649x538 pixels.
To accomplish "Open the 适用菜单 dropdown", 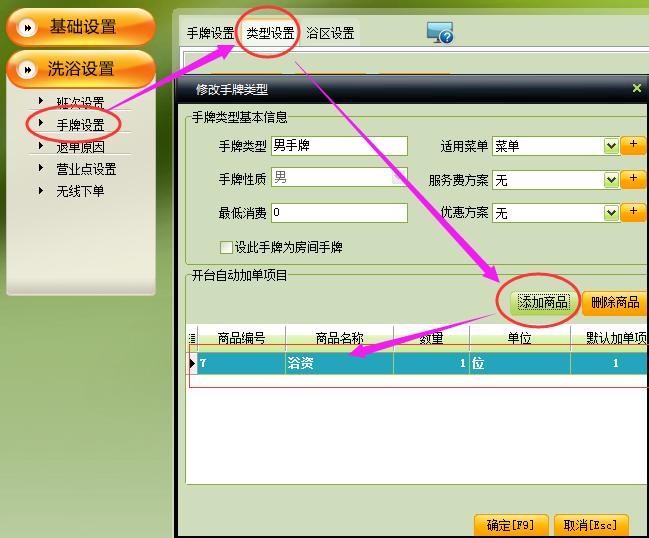I will click(x=611, y=147).
